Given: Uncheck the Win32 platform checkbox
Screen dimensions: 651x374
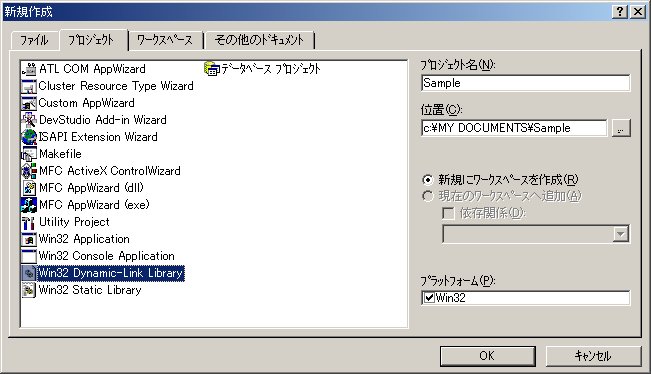Looking at the screenshot, I should (x=429, y=298).
